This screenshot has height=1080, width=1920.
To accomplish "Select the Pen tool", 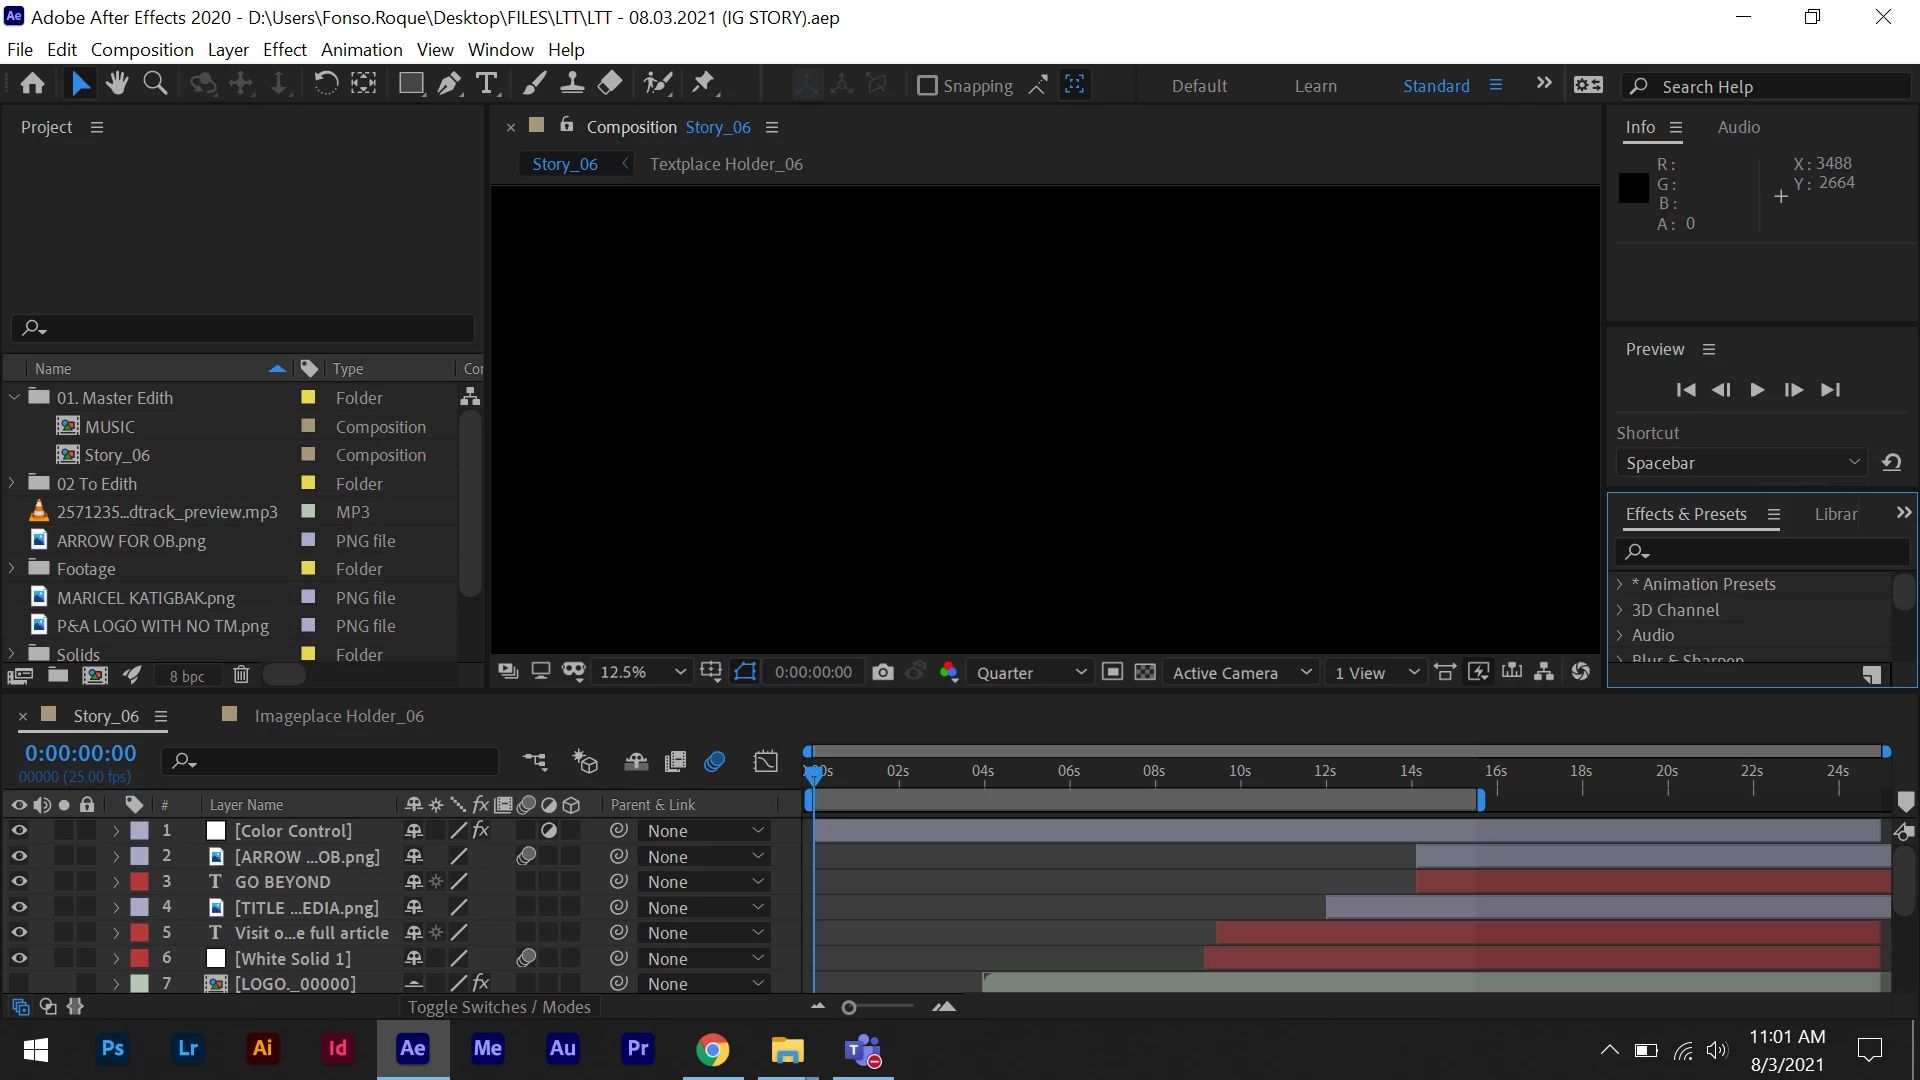I will pos(449,84).
